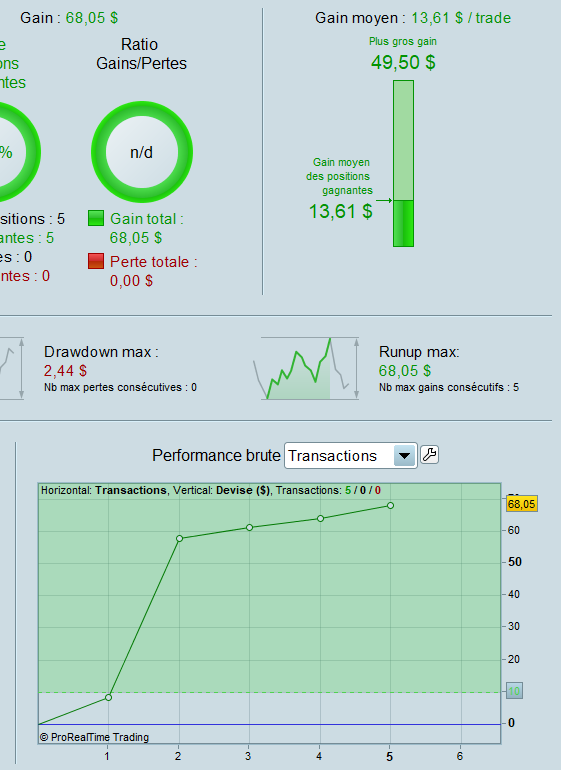The image size is (561, 770).
Task: Click the ProRealTime Trading copyright text
Action: (x=94, y=737)
